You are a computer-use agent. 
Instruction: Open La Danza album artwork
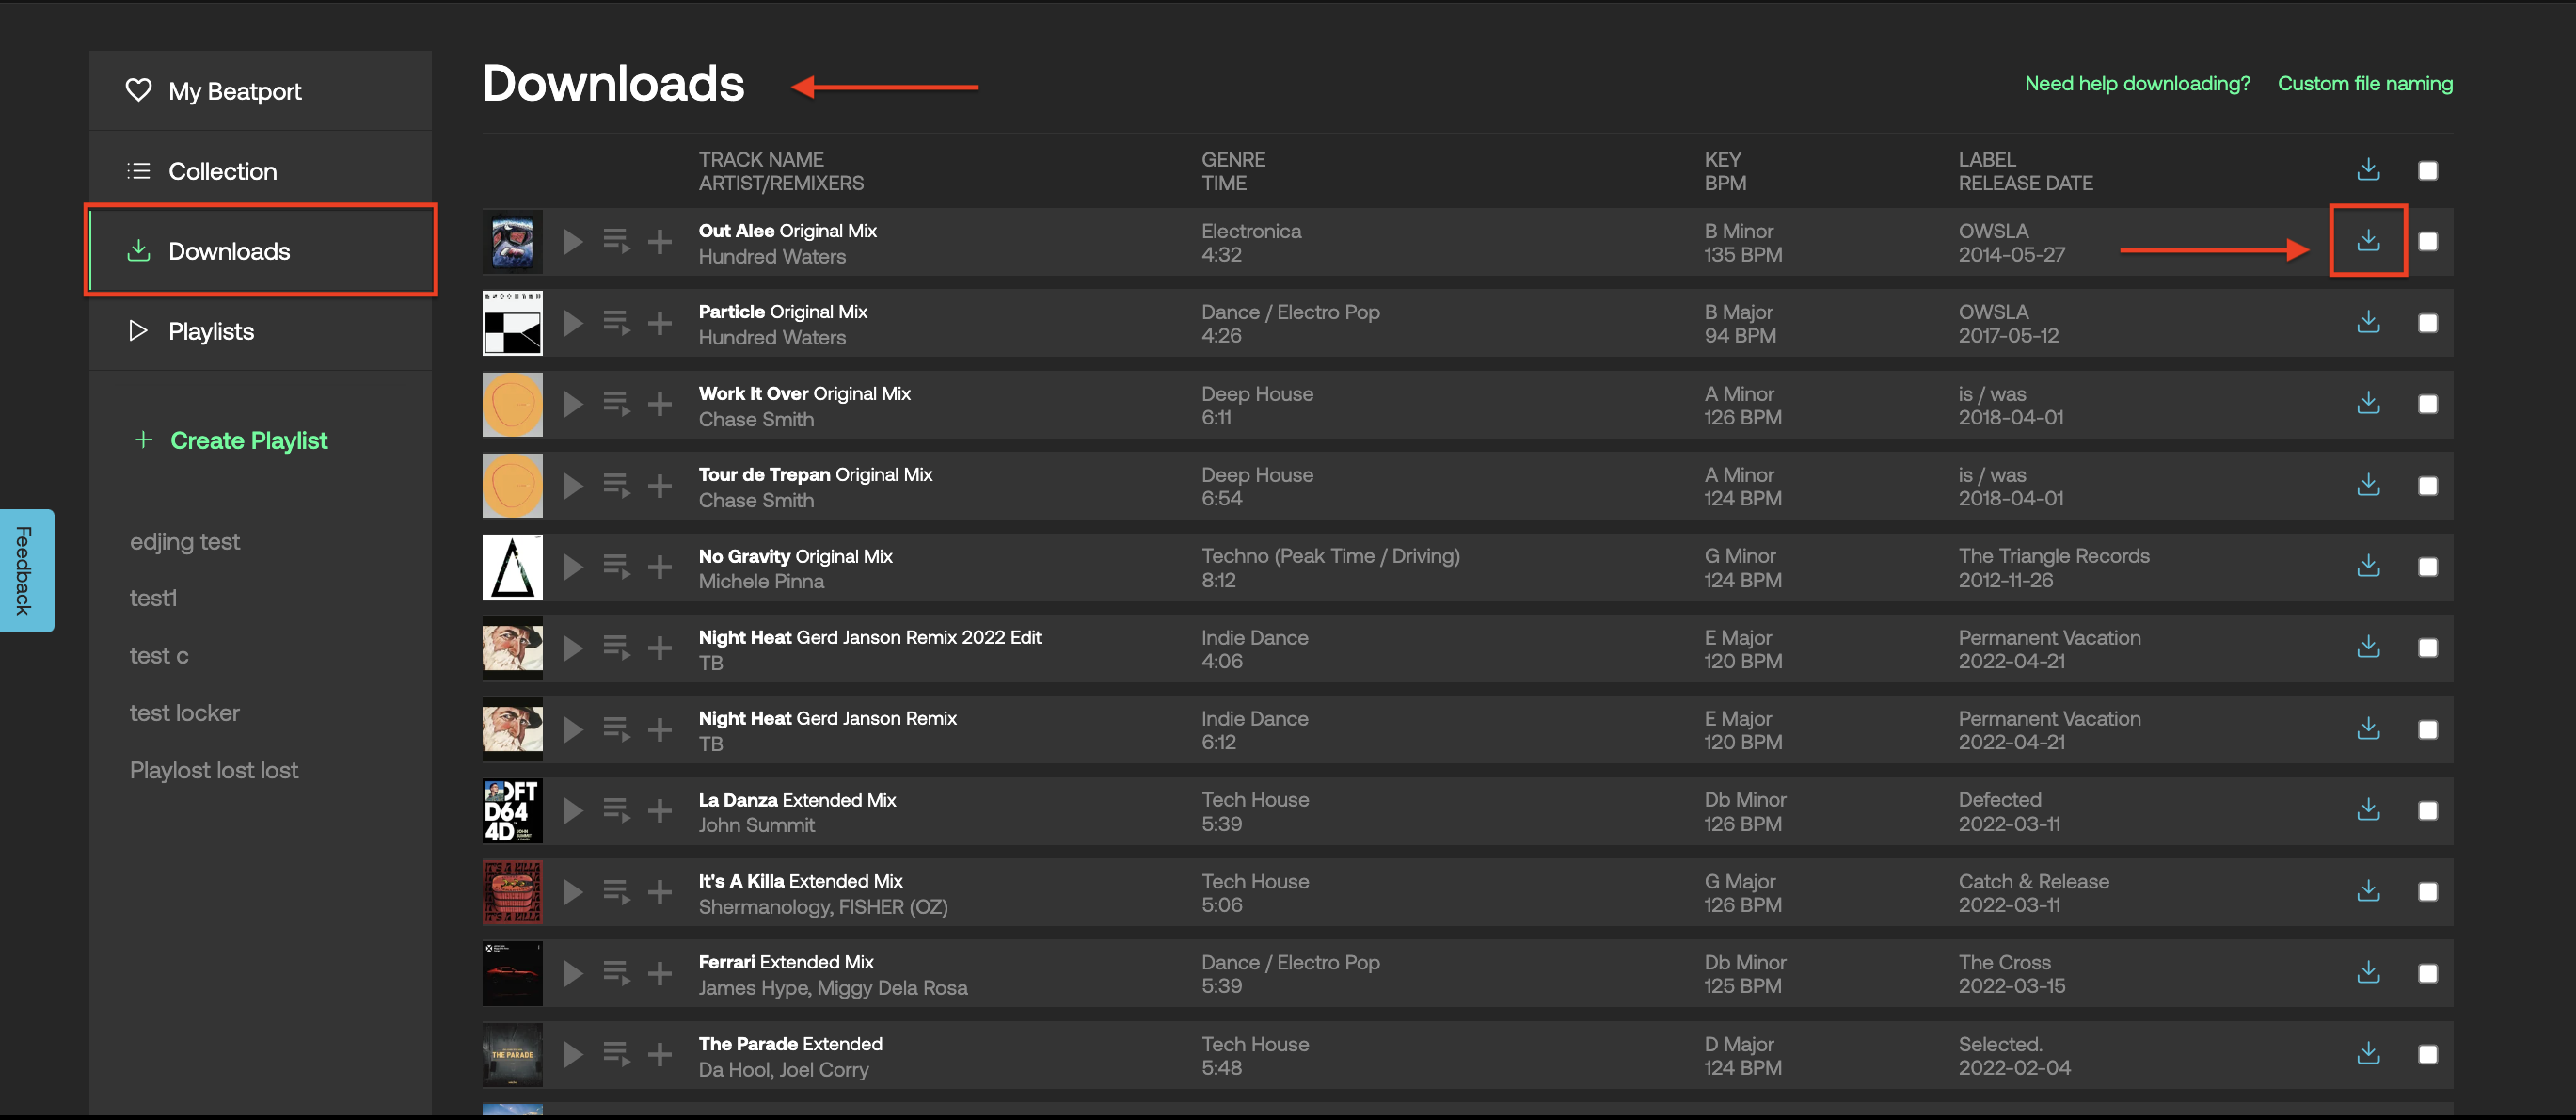pos(512,810)
